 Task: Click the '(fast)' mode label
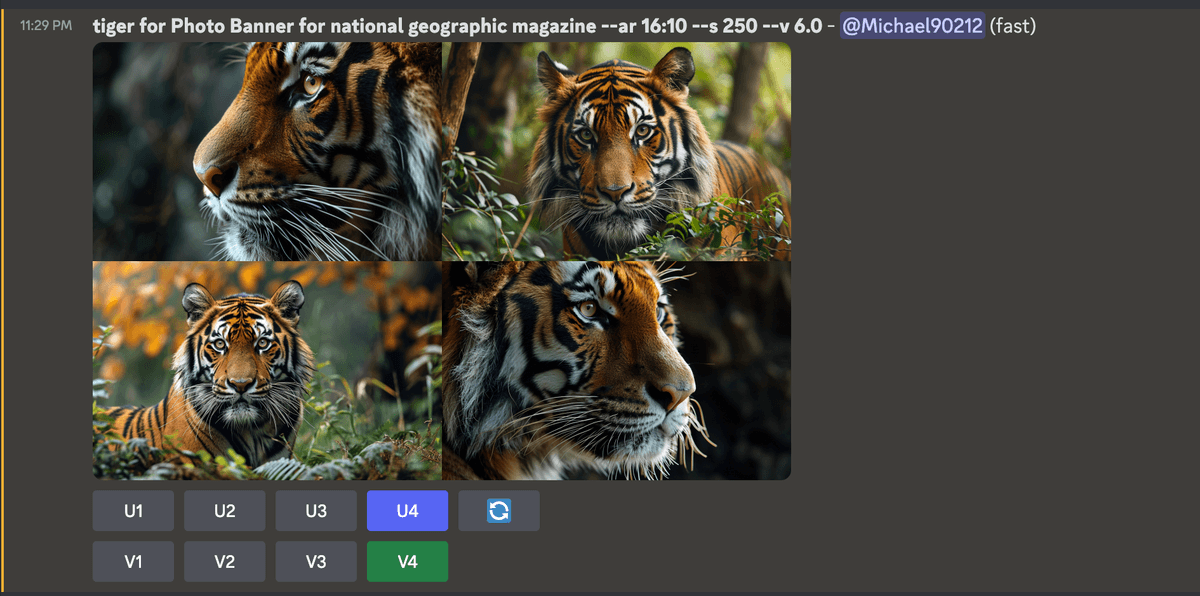(x=1013, y=26)
